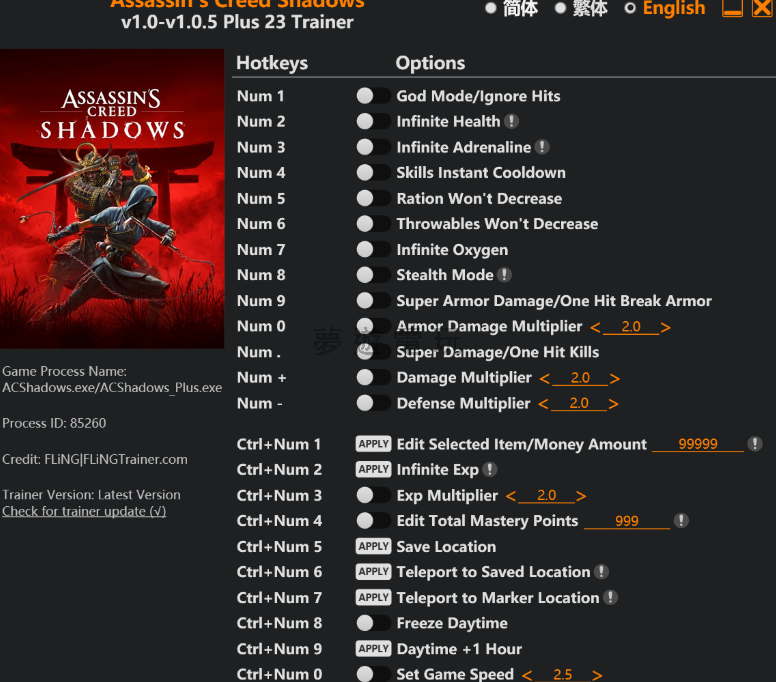776x682 pixels.
Task: Apply Daytime +1 Hour
Action: pyautogui.click(x=373, y=649)
